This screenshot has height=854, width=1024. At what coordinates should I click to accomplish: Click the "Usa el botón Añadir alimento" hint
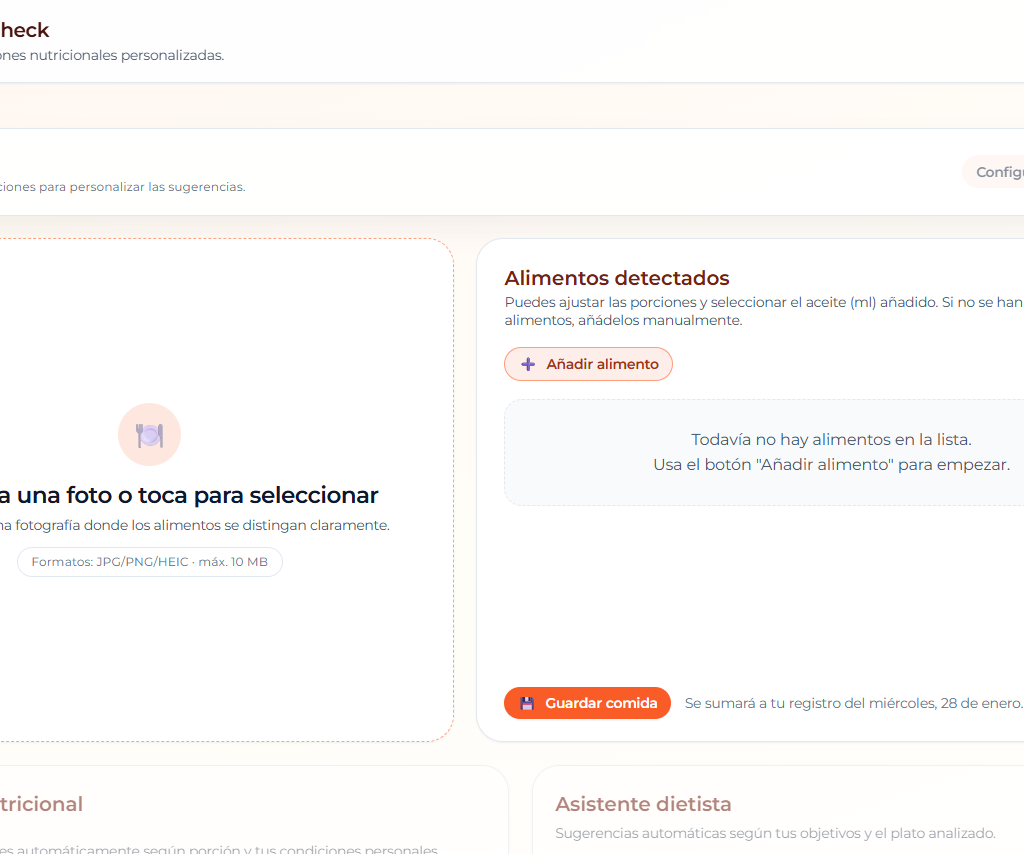click(x=831, y=465)
